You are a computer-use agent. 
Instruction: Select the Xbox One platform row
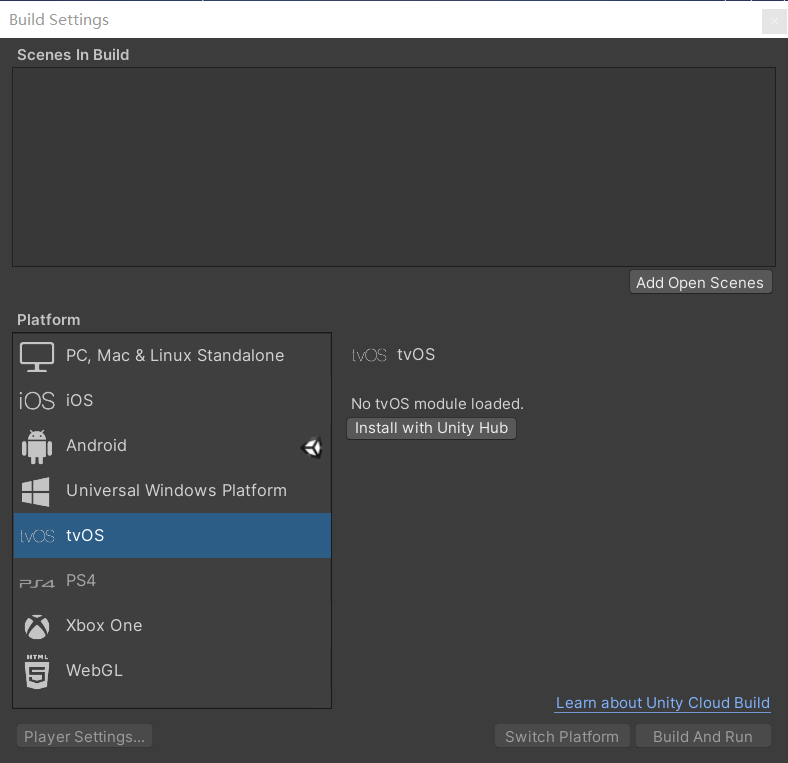point(172,625)
